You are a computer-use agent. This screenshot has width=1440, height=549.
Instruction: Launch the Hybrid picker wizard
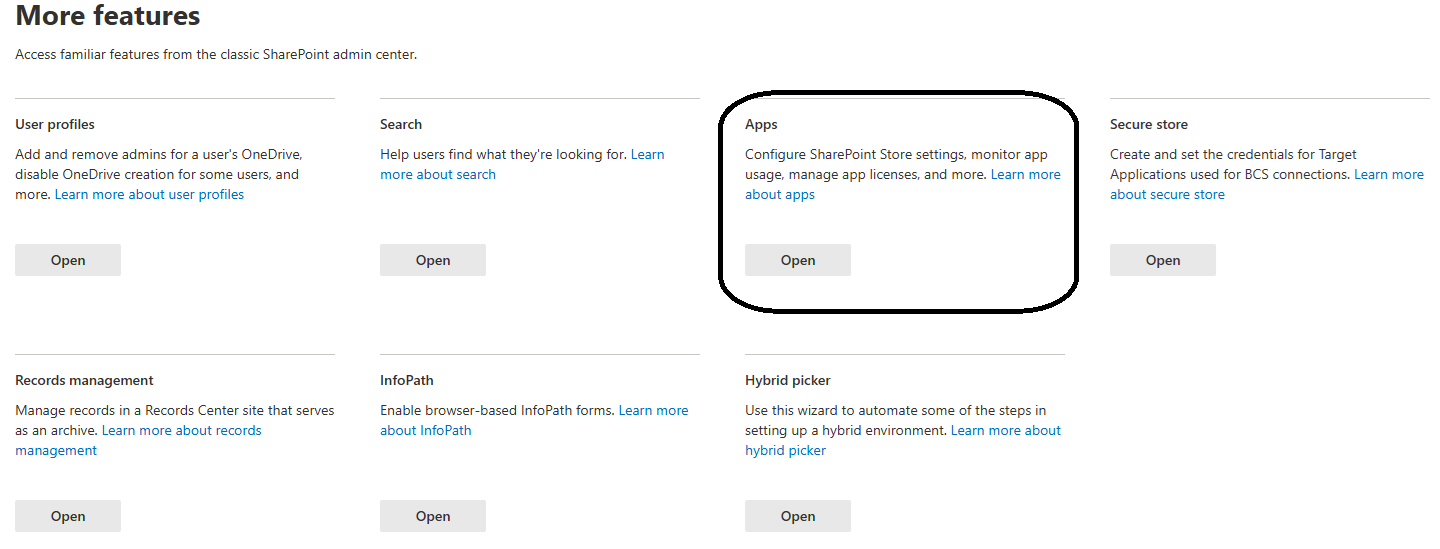click(797, 516)
